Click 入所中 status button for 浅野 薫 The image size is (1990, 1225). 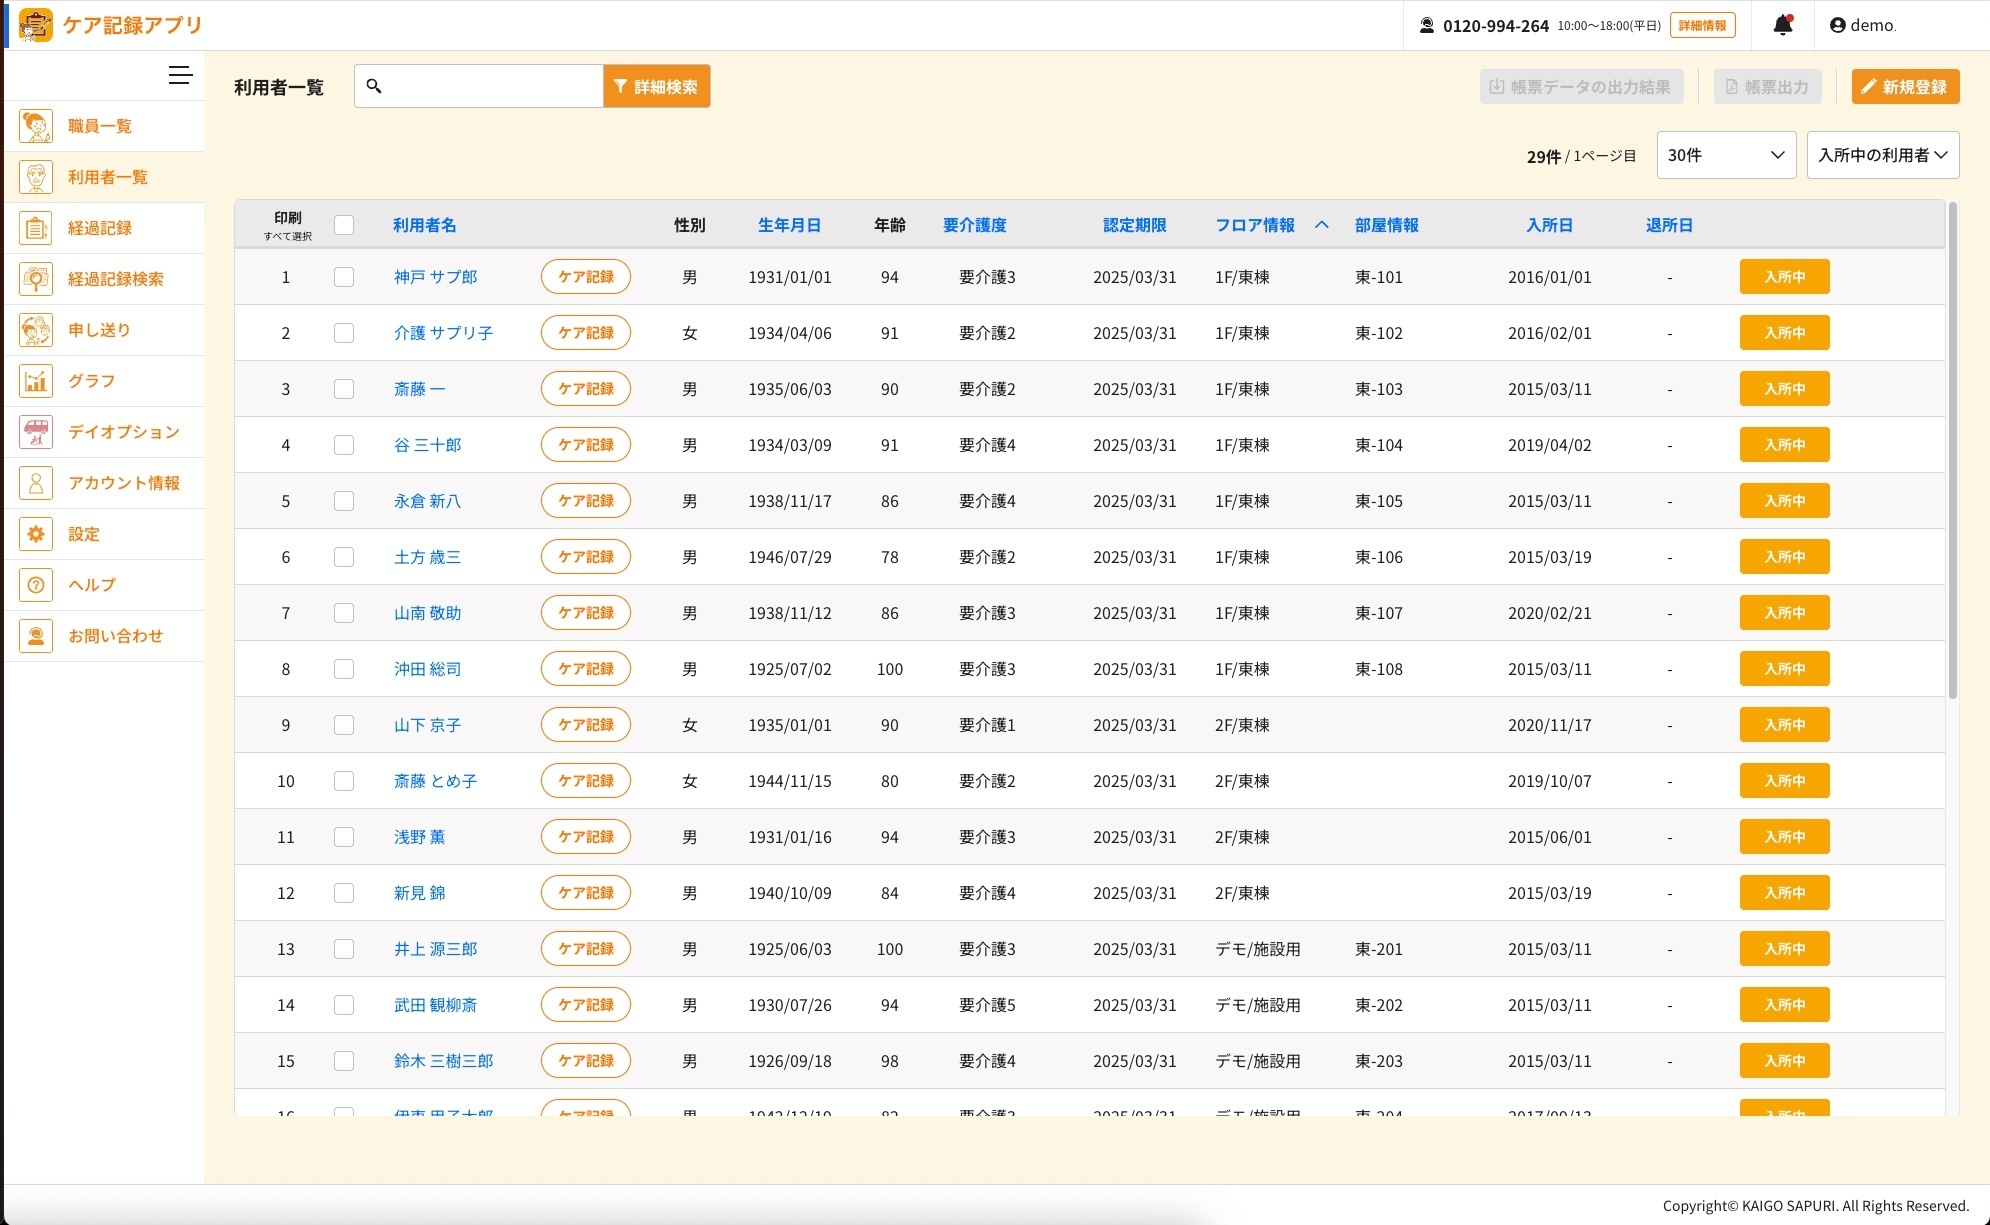coord(1784,837)
